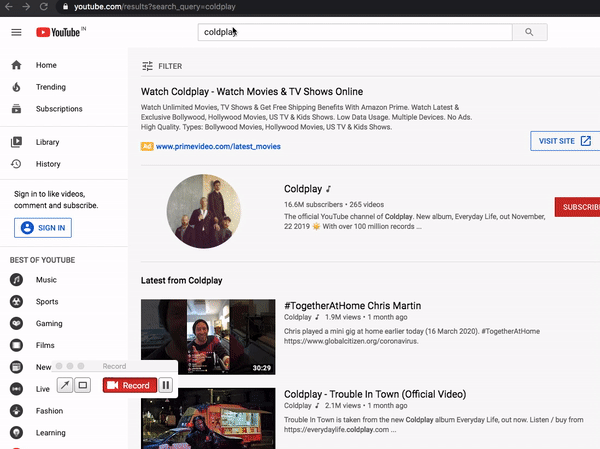Viewport: 600px width, 449px height.
Task: Click the Trending flame icon
Action: click(x=16, y=87)
